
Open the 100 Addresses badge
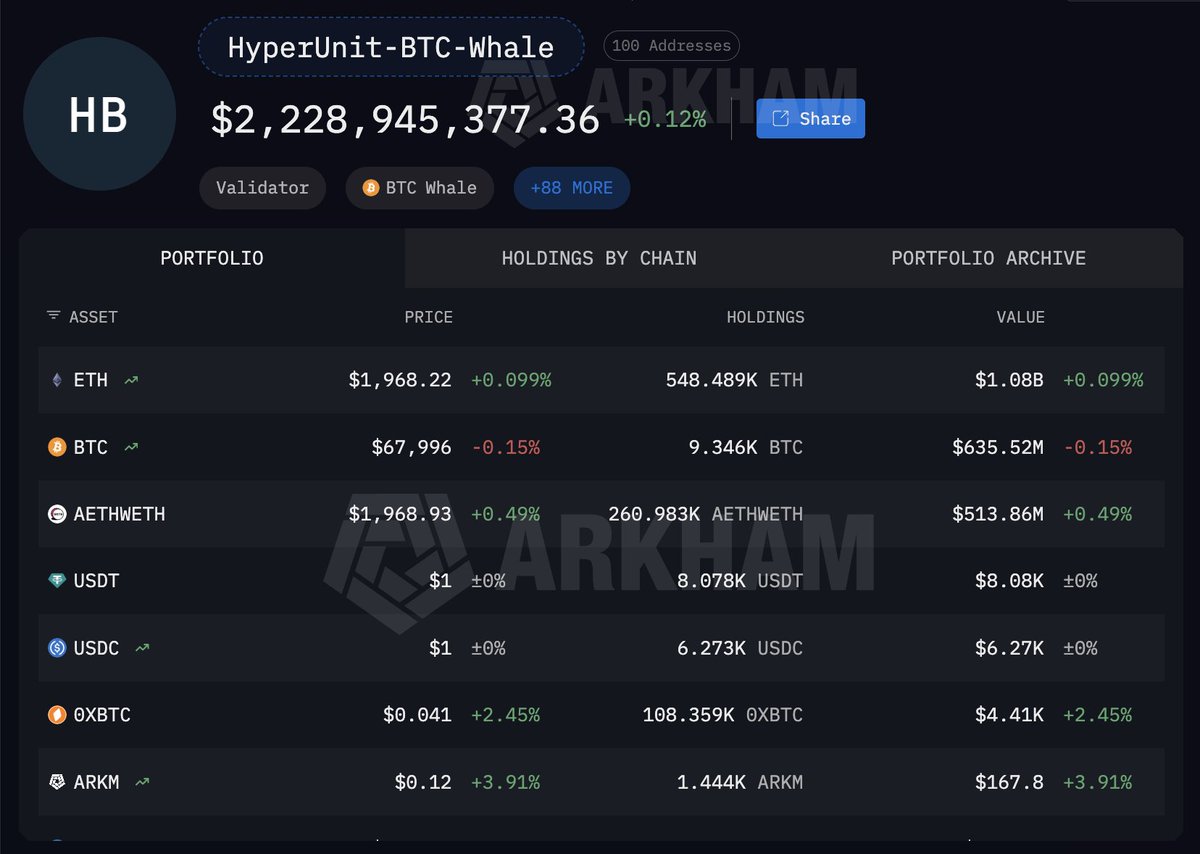(x=671, y=45)
